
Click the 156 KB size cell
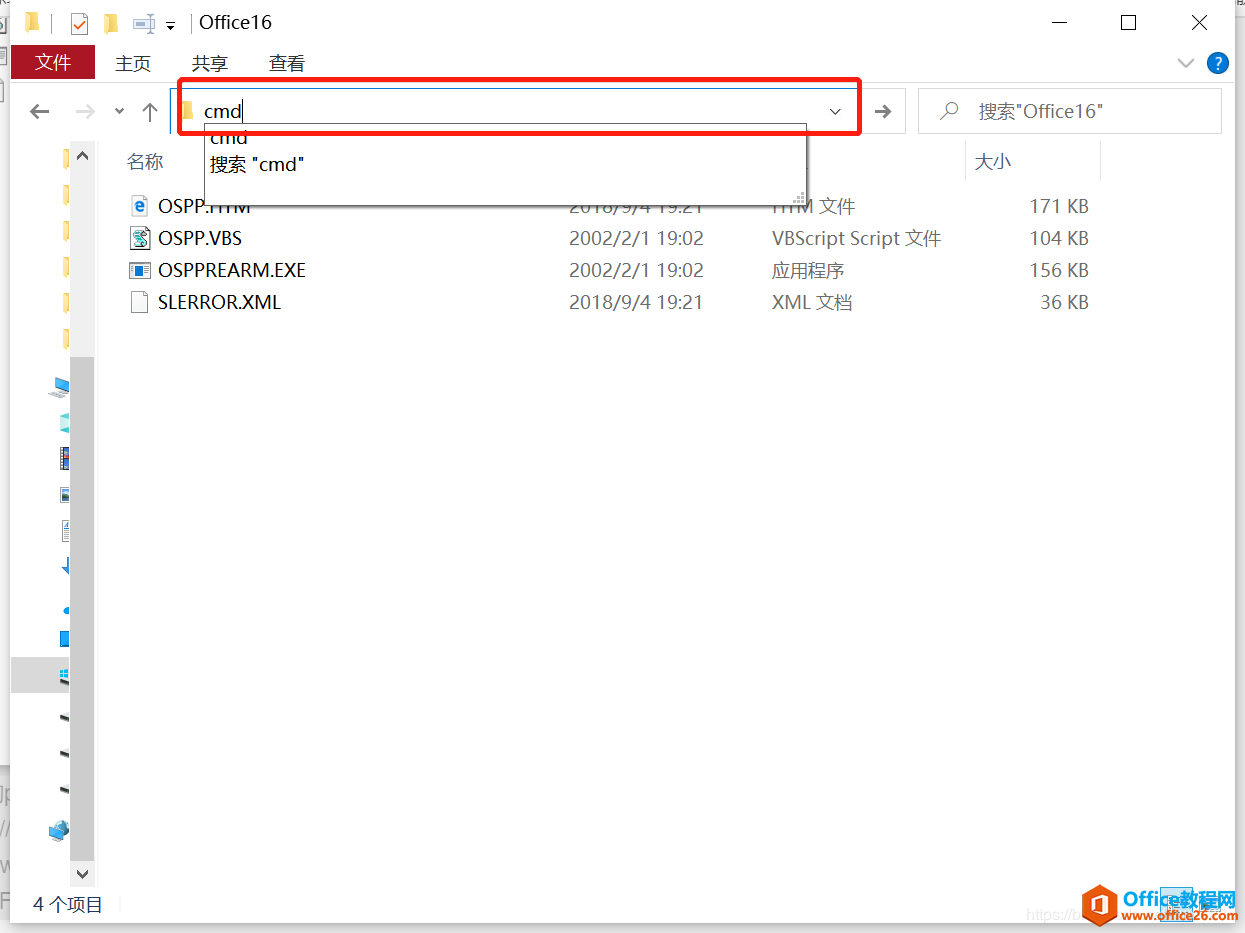coord(1059,270)
